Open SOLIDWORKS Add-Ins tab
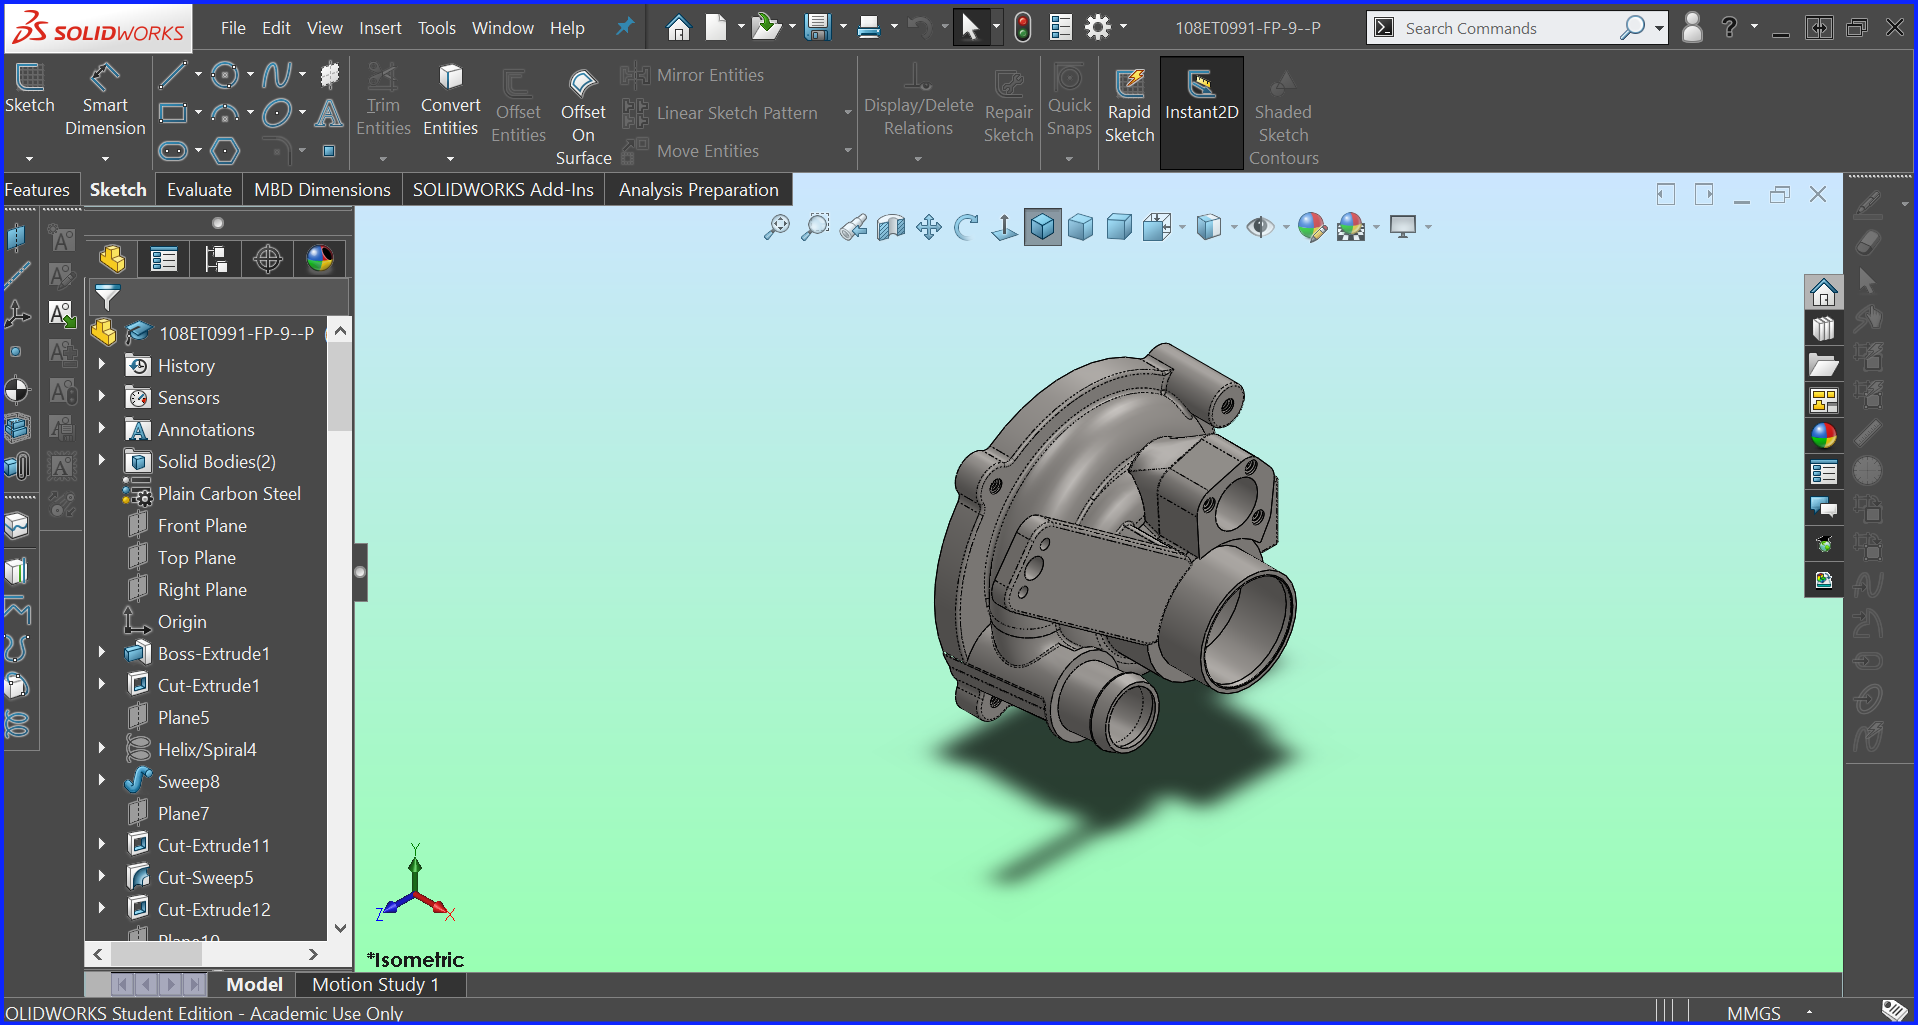 pos(503,190)
